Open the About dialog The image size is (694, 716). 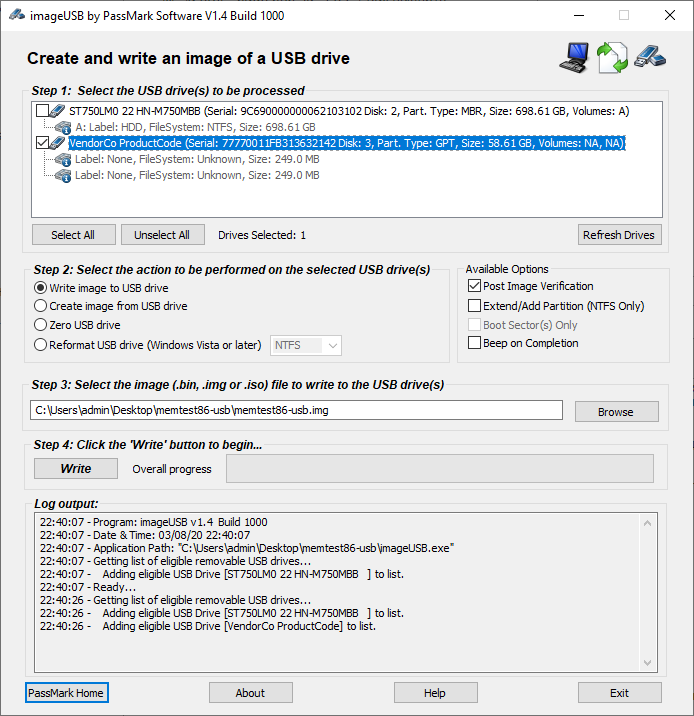point(251,693)
